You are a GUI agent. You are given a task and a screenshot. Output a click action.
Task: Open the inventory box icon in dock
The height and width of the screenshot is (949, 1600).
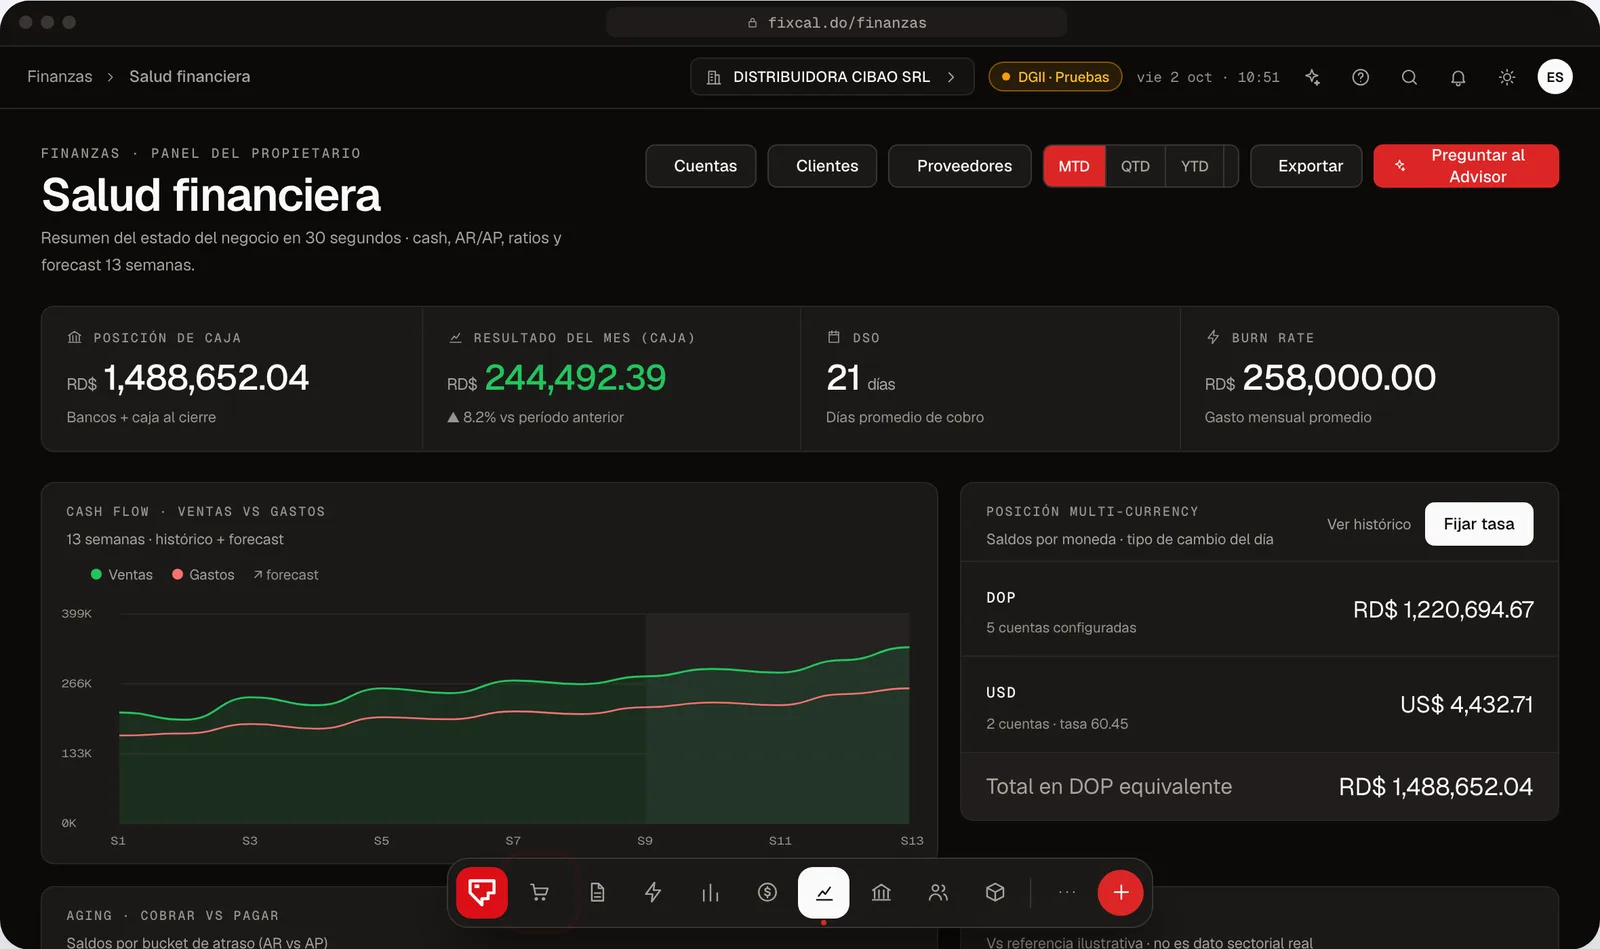(x=995, y=892)
